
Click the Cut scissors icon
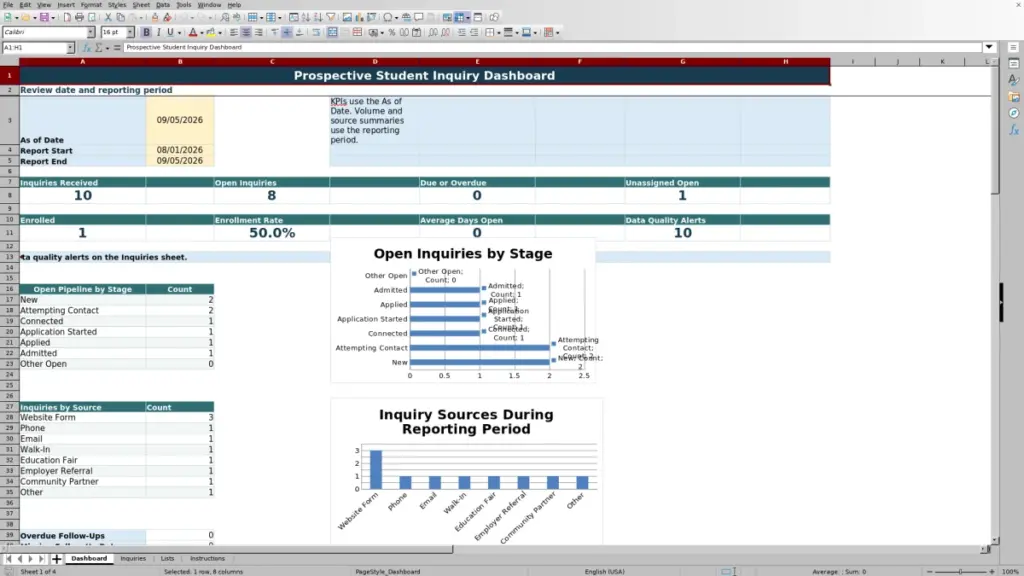click(108, 17)
